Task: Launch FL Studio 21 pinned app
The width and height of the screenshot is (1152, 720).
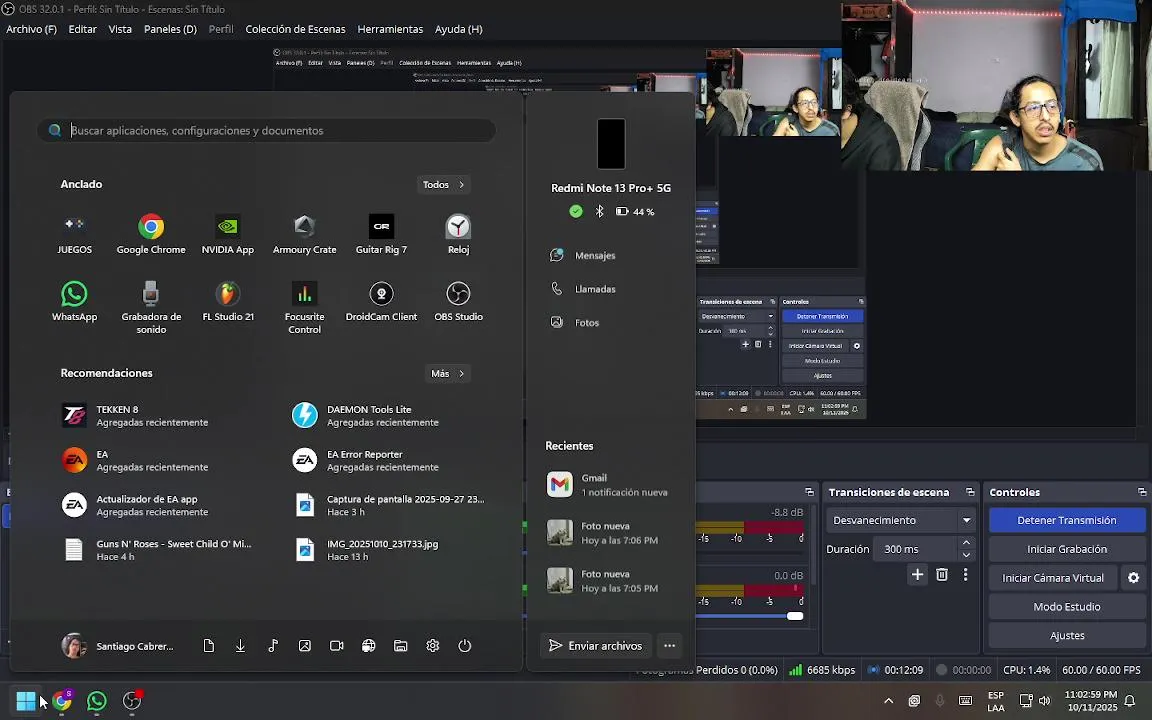Action: [228, 302]
